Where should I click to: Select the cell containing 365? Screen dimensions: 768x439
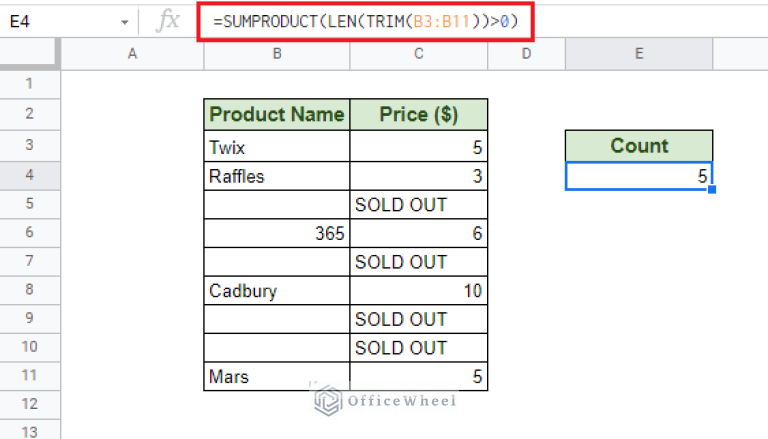coord(277,233)
